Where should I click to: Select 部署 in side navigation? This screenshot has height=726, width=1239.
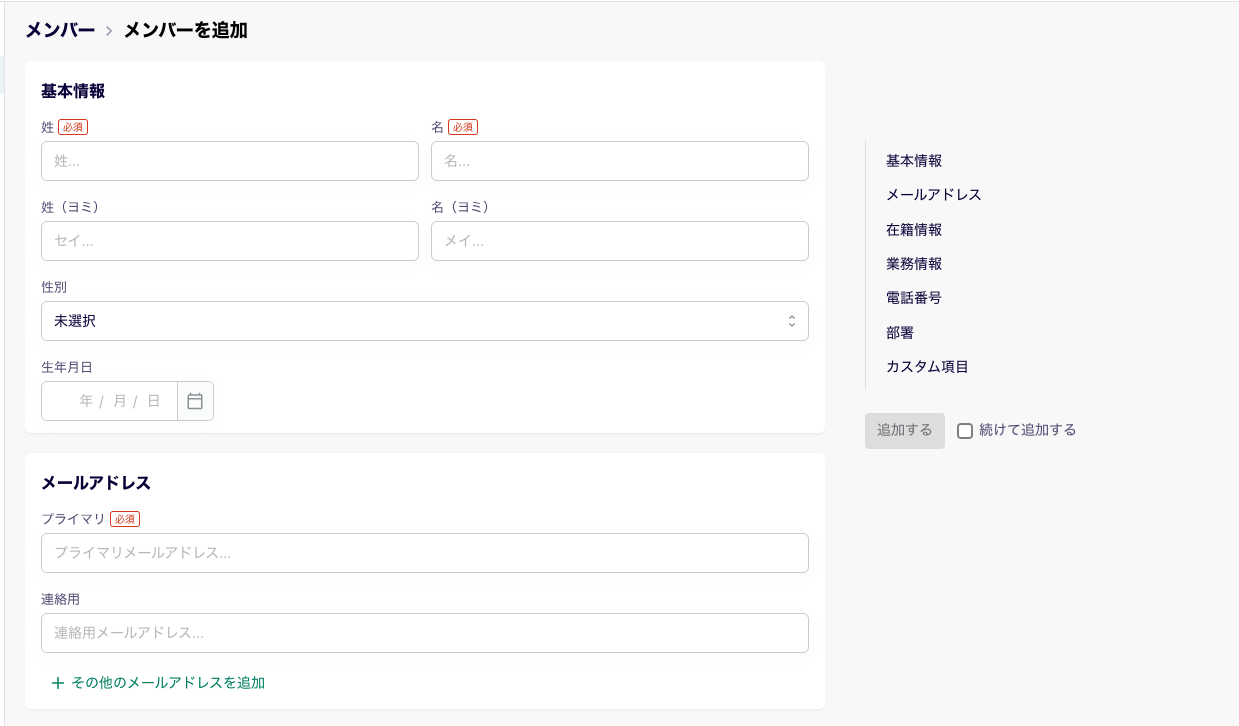tap(900, 333)
